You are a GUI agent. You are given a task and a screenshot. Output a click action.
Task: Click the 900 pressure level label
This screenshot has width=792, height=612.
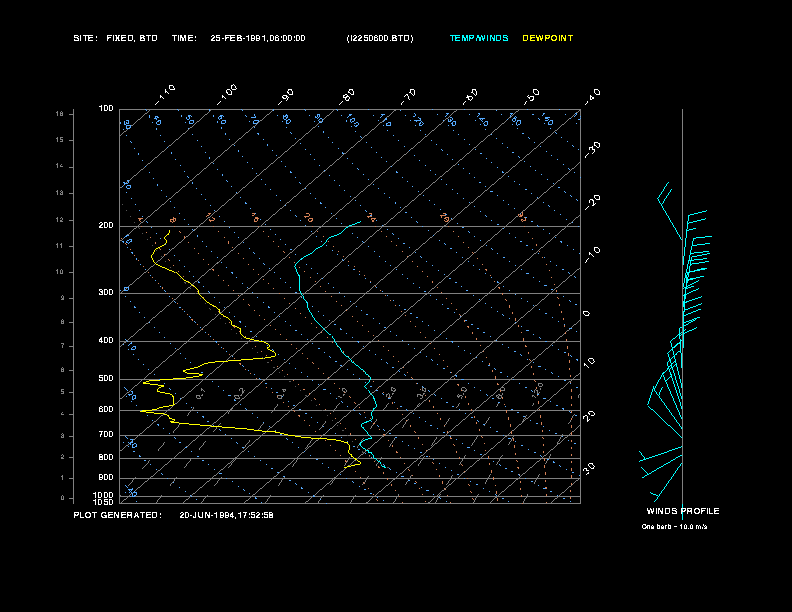[x=106, y=478]
